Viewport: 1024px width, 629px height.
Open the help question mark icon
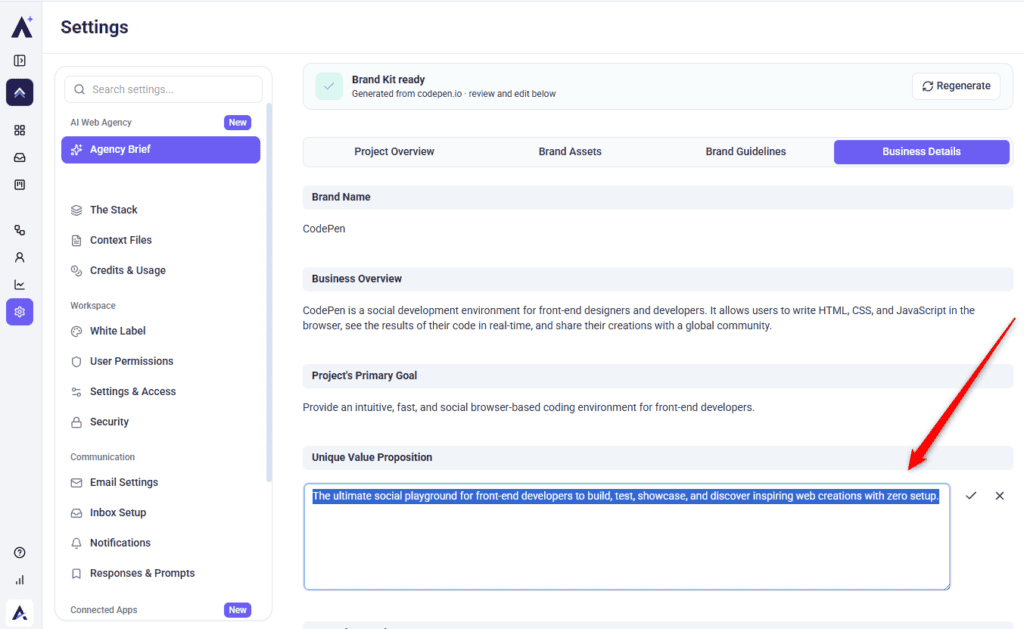click(x=20, y=553)
